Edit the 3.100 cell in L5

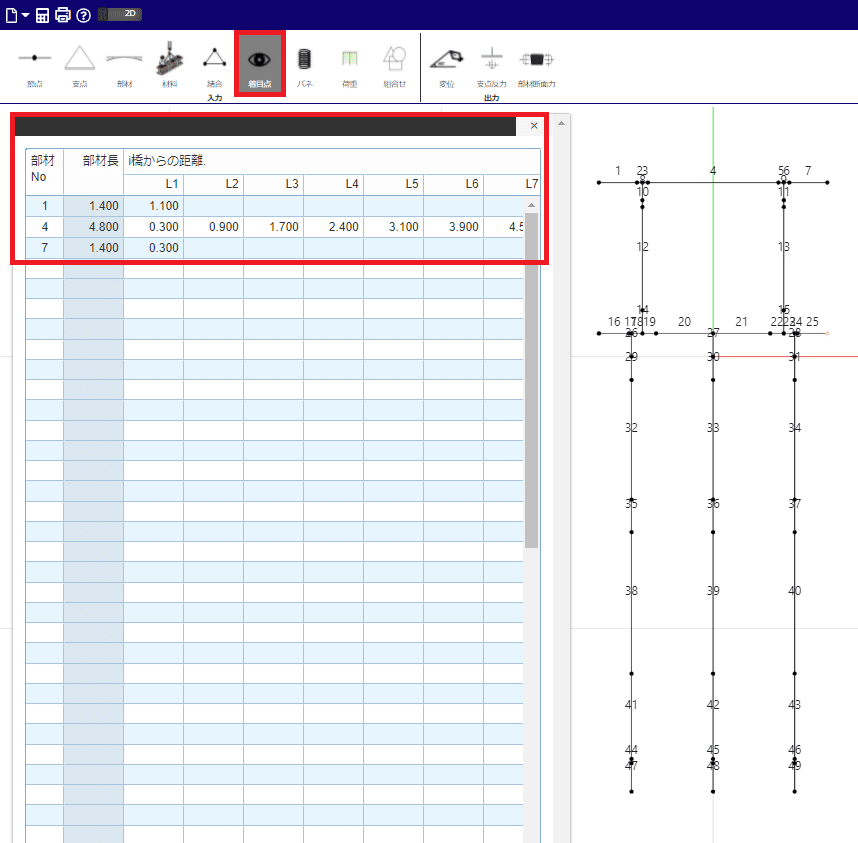coord(393,226)
